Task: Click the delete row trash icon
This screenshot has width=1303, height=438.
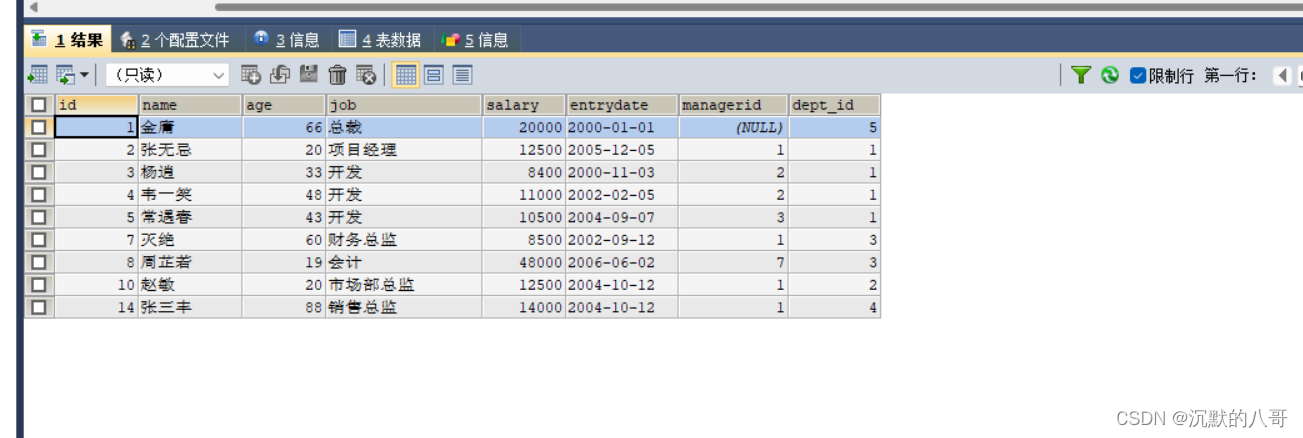Action: coord(338,75)
